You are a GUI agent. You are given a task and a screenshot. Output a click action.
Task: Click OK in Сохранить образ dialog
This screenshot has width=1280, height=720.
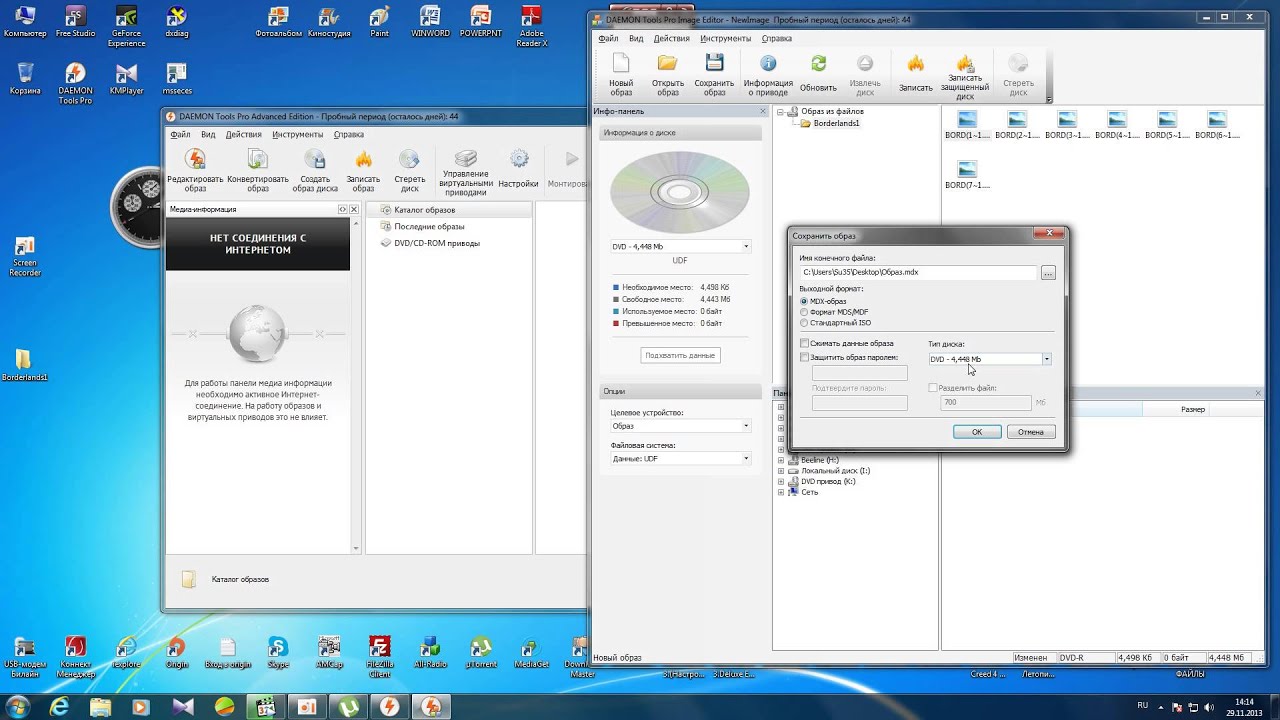tap(977, 432)
